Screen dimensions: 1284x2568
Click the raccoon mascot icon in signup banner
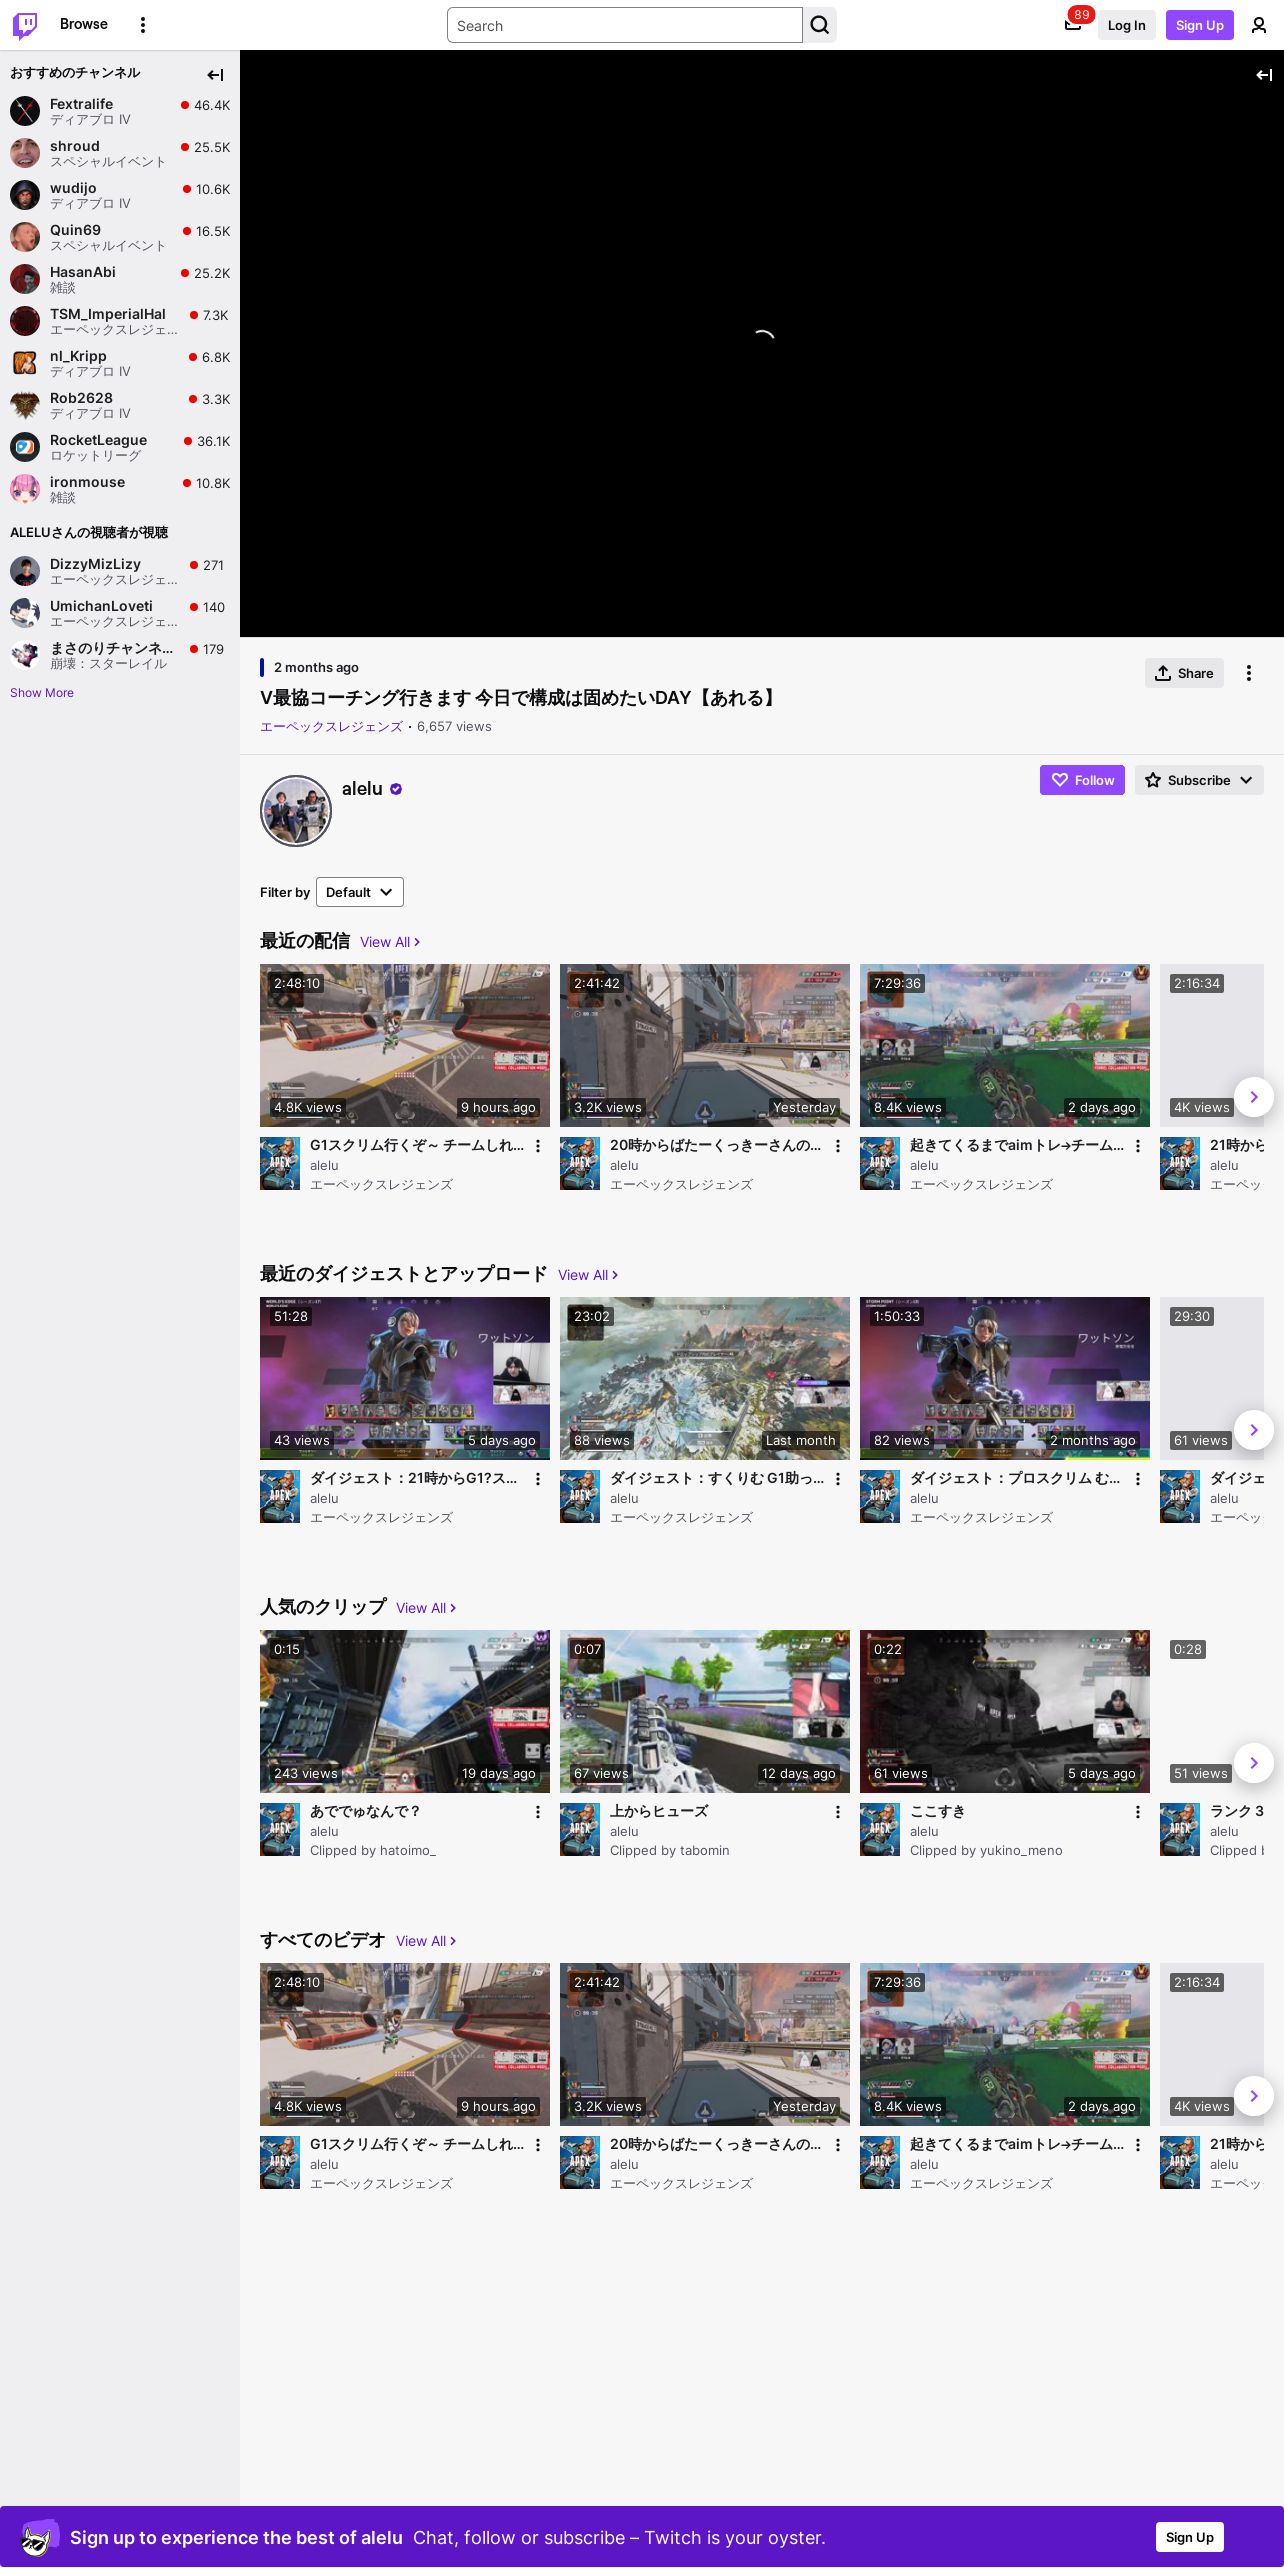point(38,2537)
